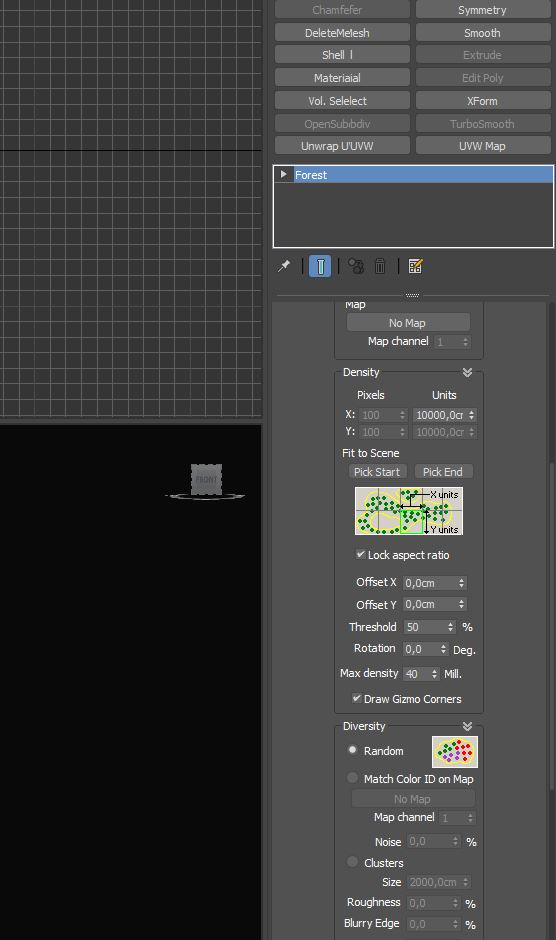The height and width of the screenshot is (940, 556).
Task: Click the Chamfer modifier button
Action: (x=342, y=10)
